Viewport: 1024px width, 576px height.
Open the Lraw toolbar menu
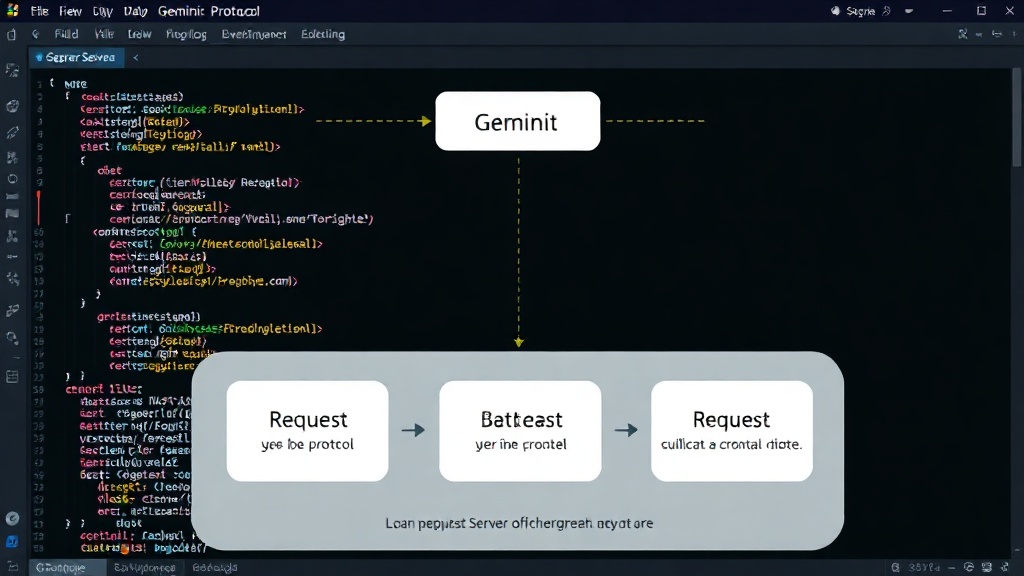coord(139,34)
